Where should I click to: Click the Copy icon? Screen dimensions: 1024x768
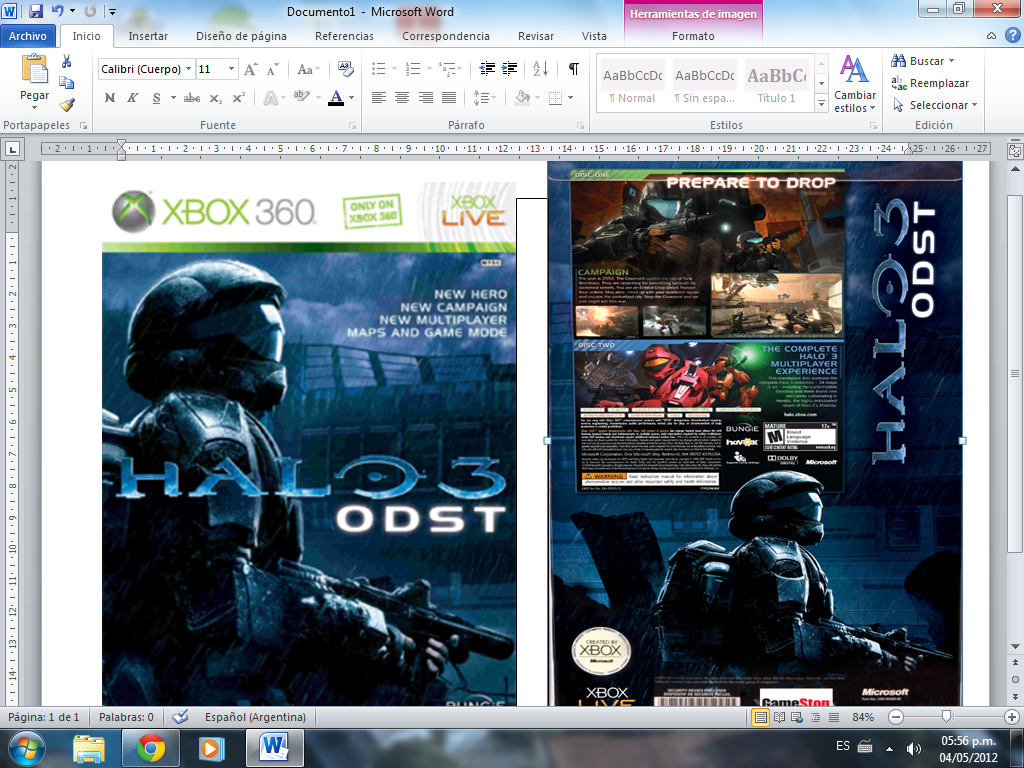tap(67, 83)
